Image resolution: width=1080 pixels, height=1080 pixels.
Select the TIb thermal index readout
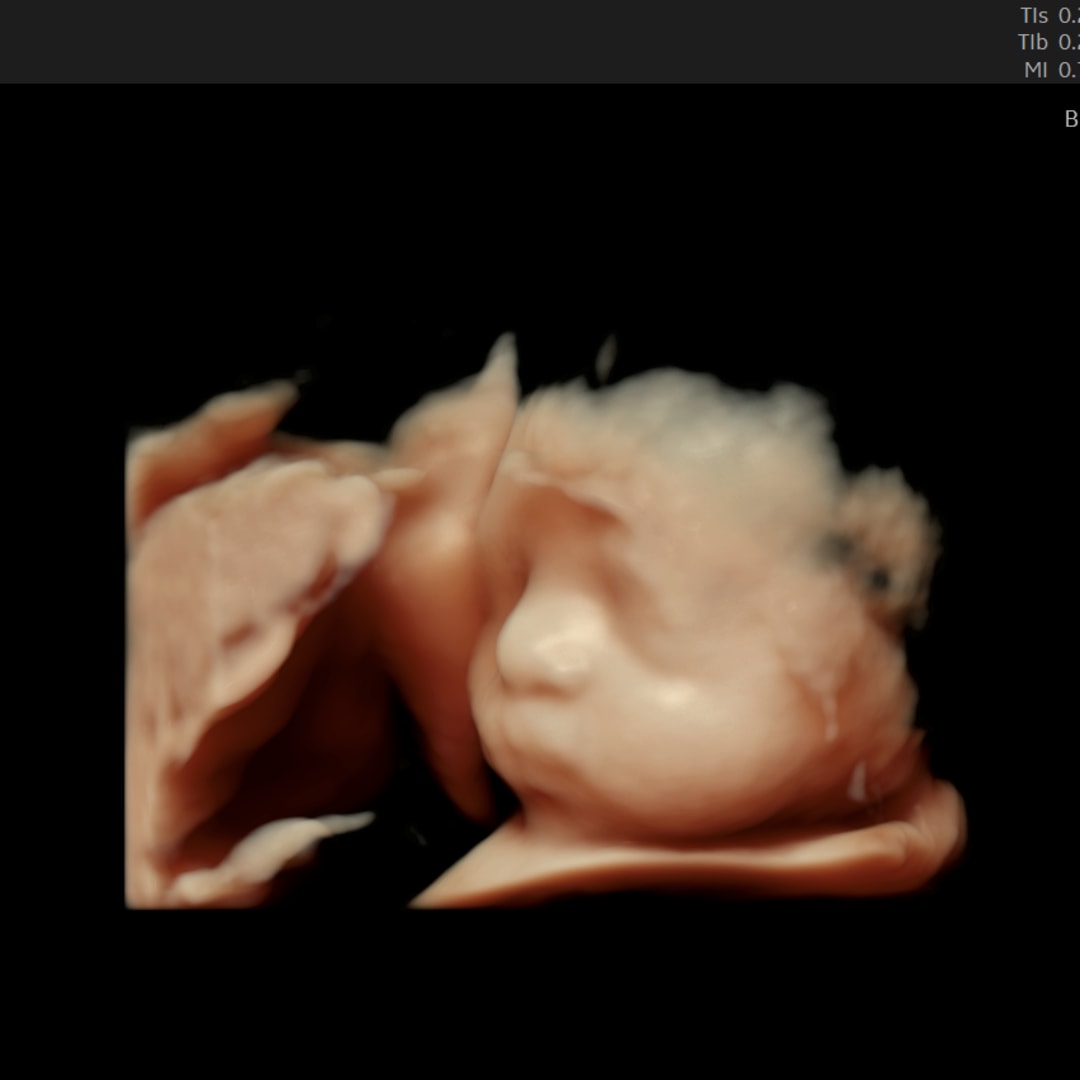pyautogui.click(x=1049, y=43)
